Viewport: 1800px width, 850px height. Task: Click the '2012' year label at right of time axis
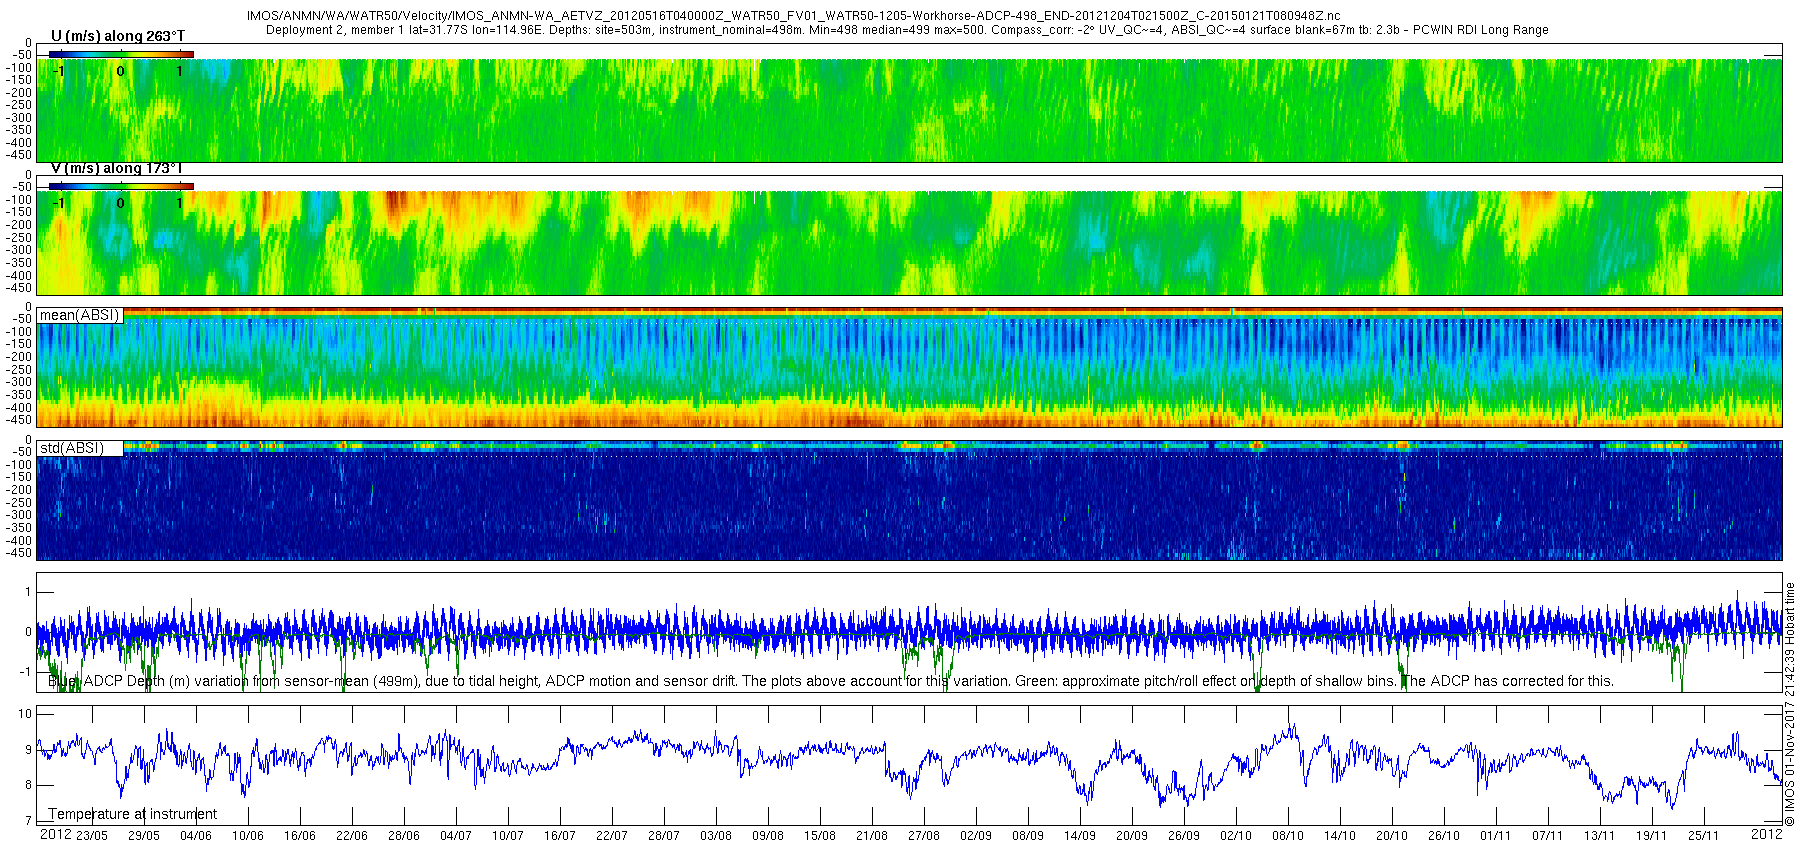coord(1767,833)
